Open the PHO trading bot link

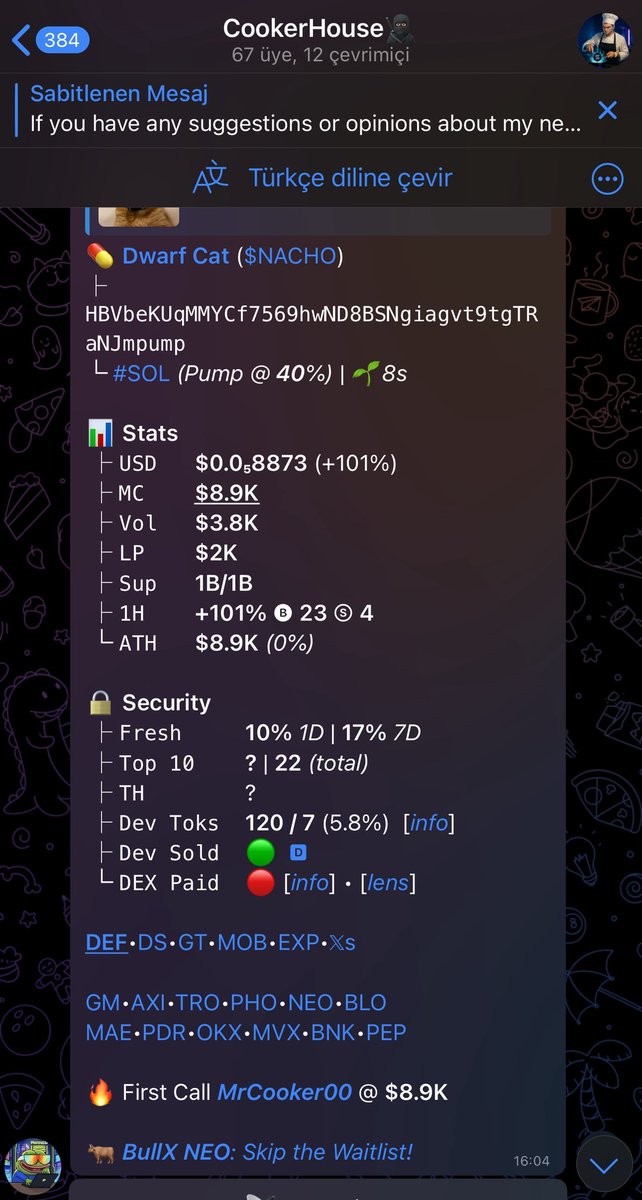[254, 1002]
